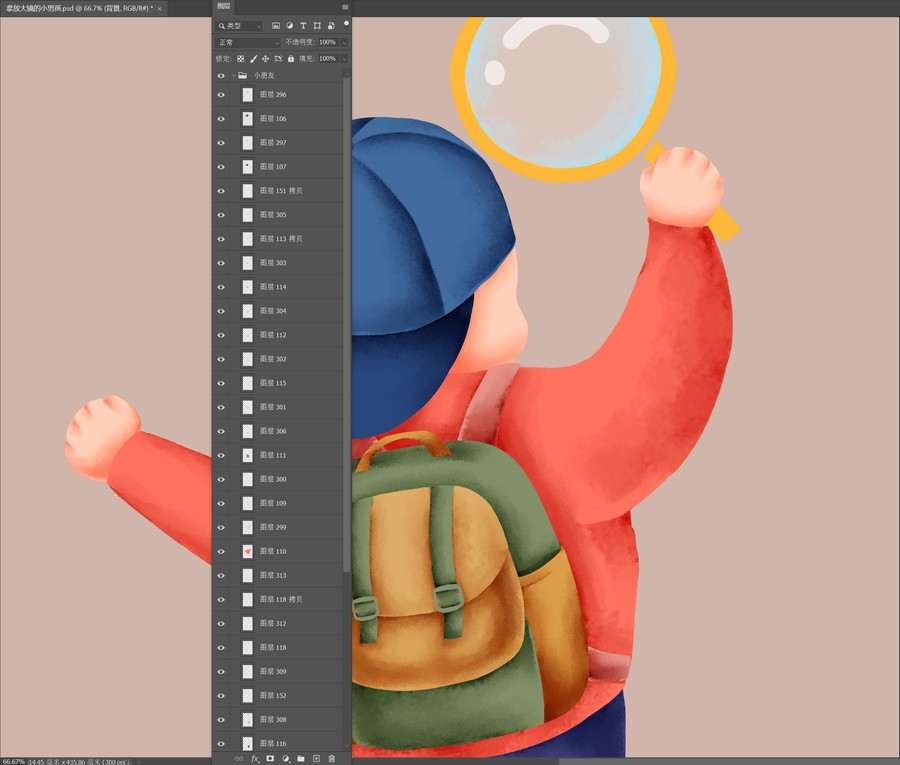
Task: Toggle eye icon for 图层 114
Action: (x=221, y=287)
